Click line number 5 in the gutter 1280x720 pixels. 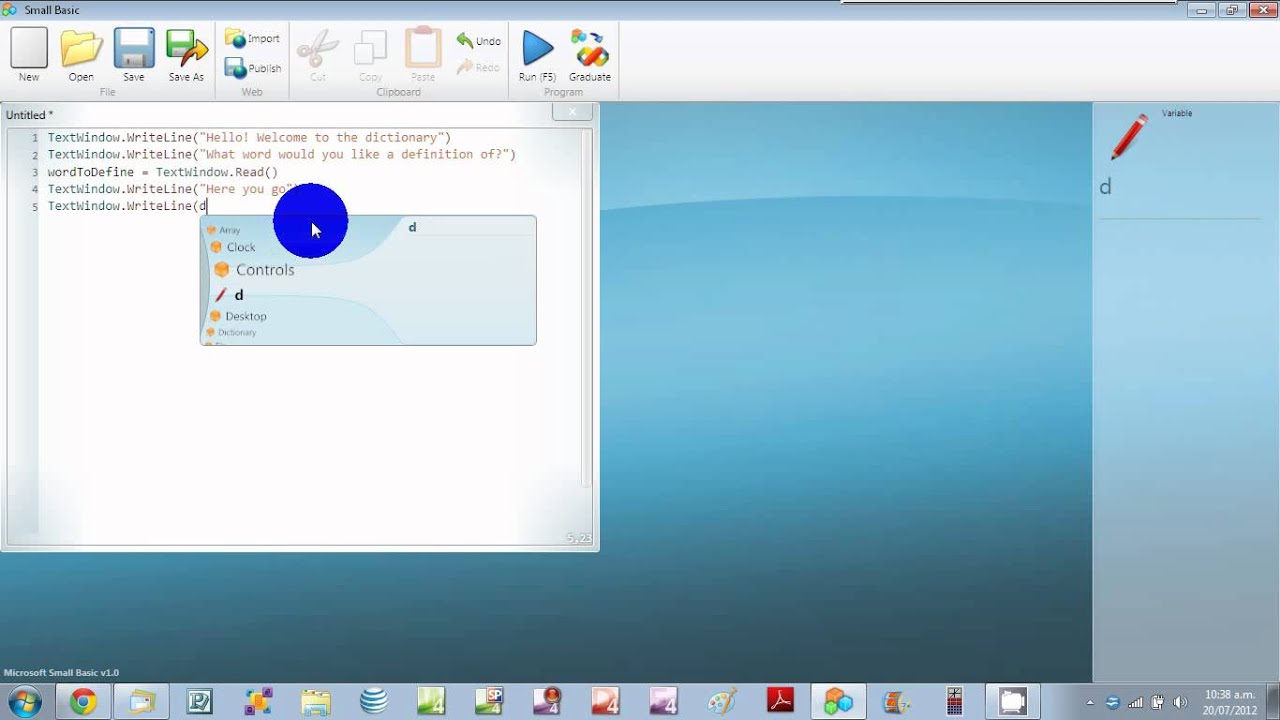tap(35, 207)
